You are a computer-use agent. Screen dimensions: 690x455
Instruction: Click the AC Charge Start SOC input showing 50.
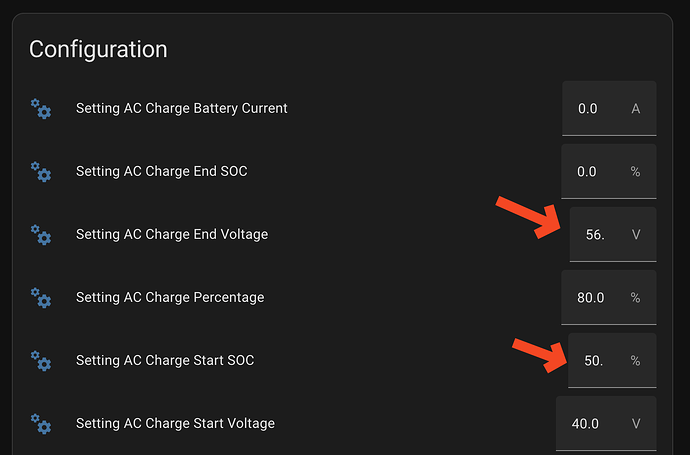coord(594,360)
